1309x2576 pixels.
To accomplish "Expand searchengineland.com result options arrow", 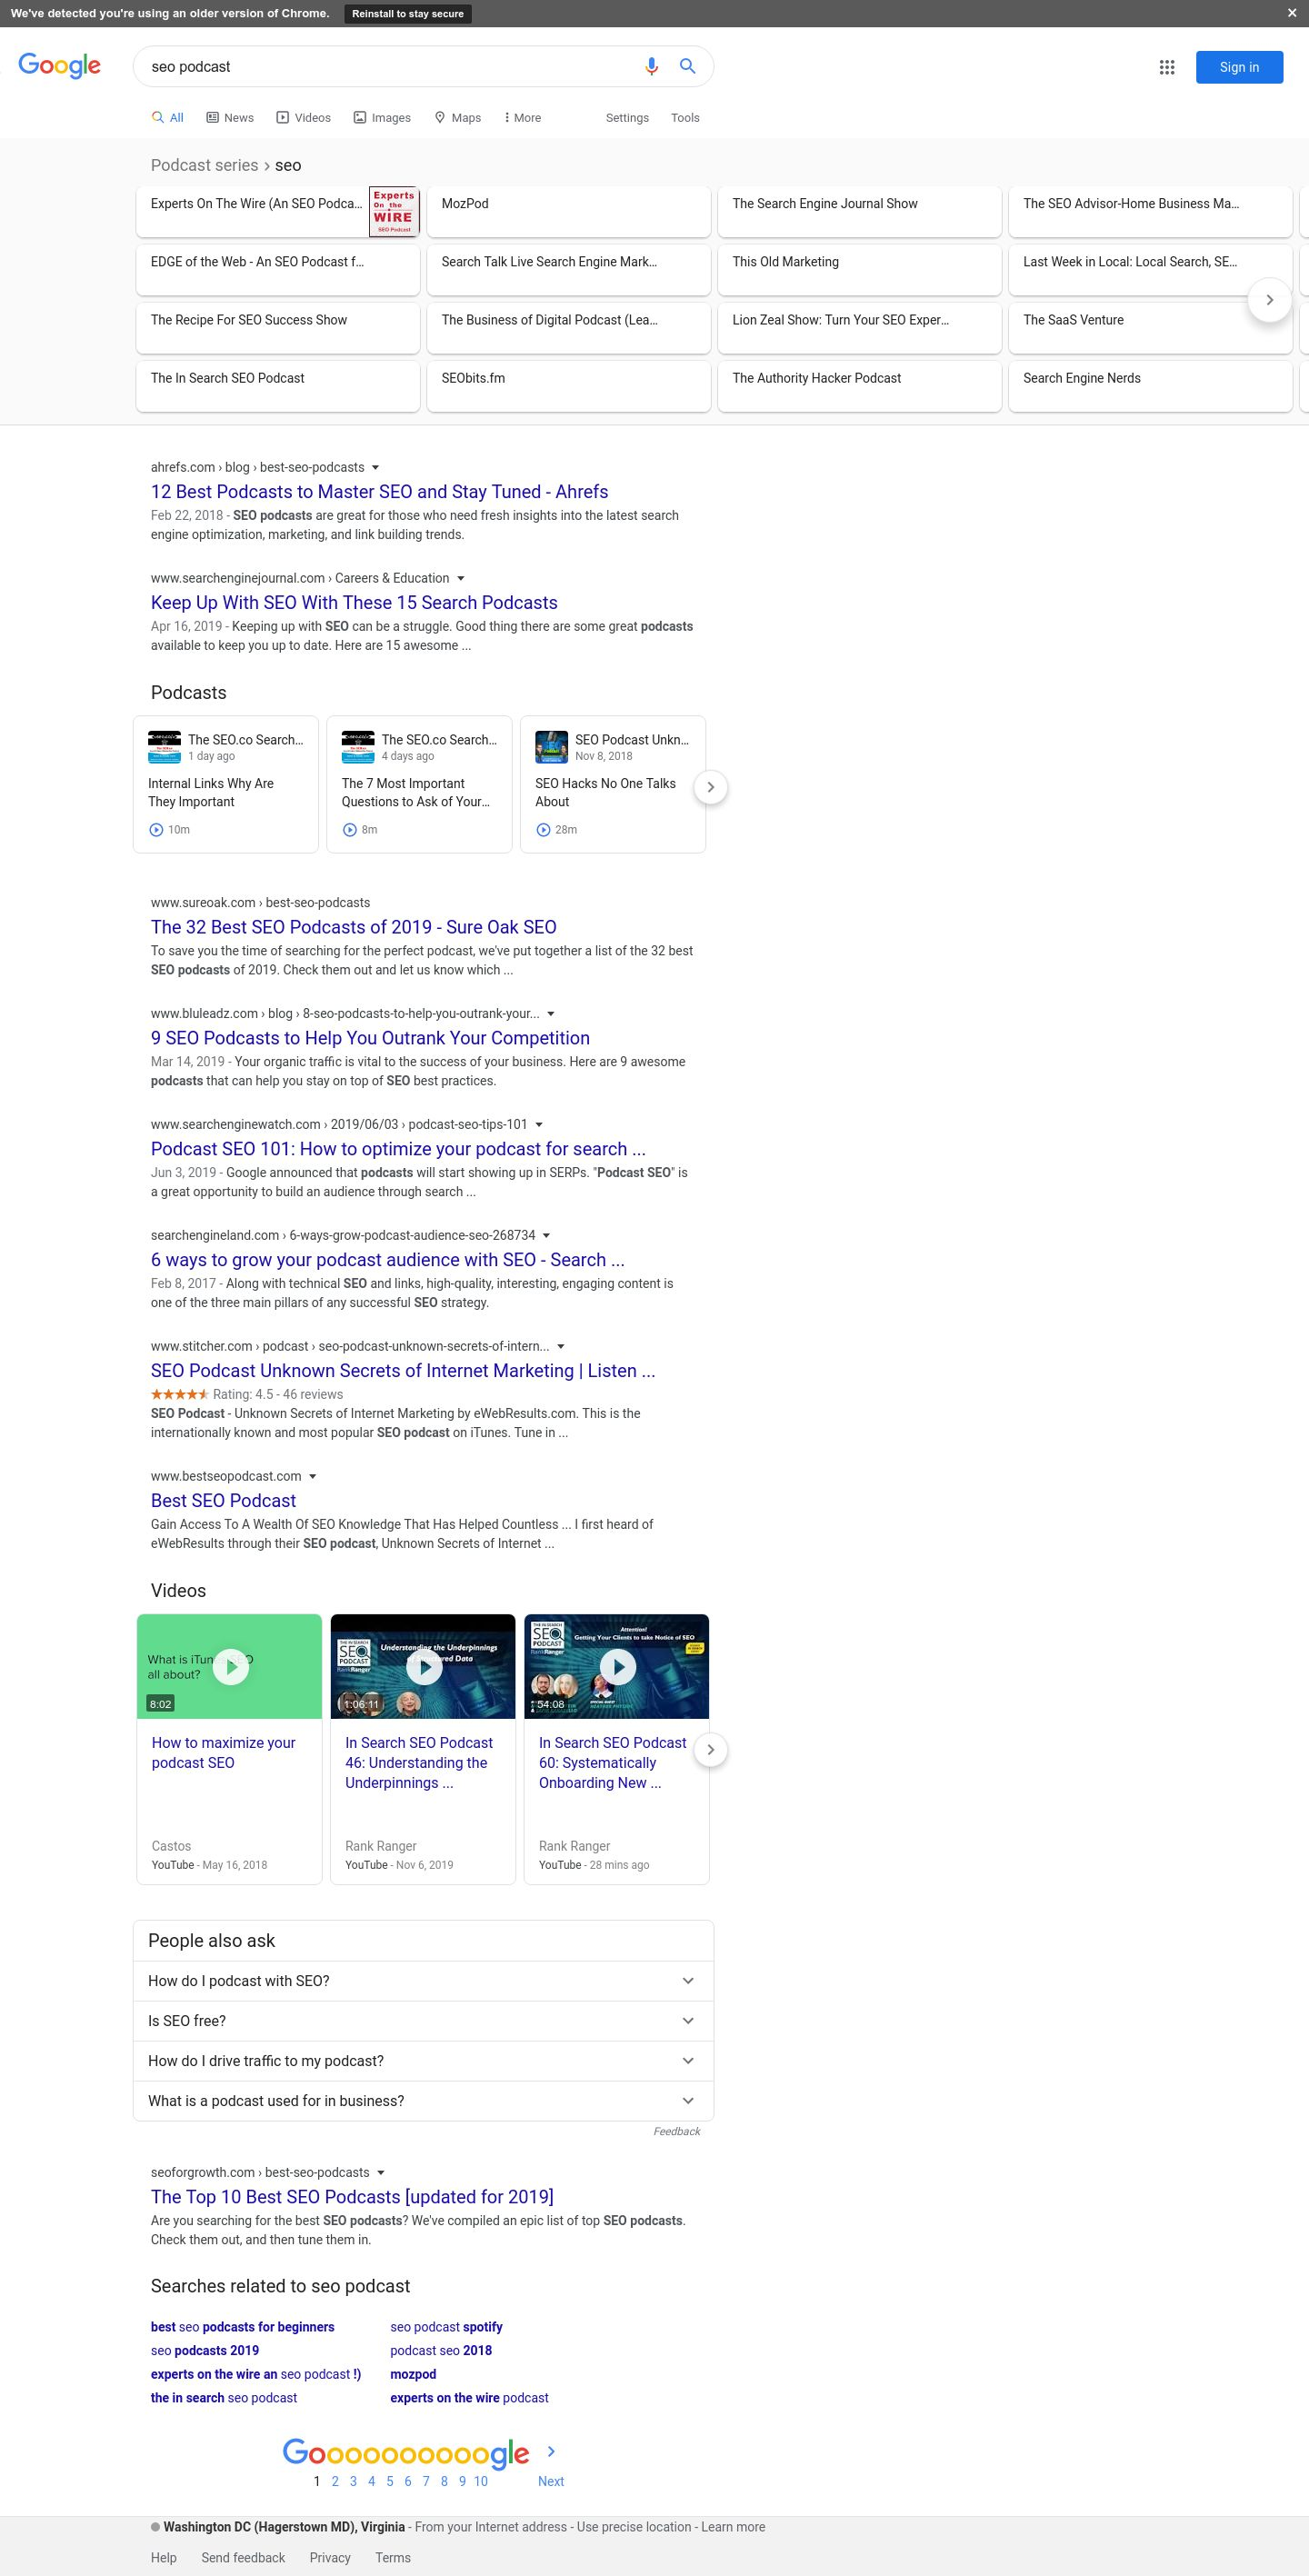I will coord(546,1235).
